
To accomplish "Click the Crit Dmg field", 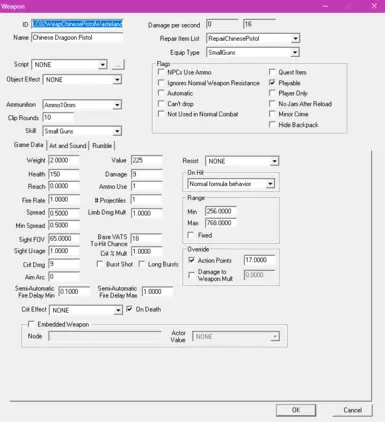I will click(x=64, y=264).
